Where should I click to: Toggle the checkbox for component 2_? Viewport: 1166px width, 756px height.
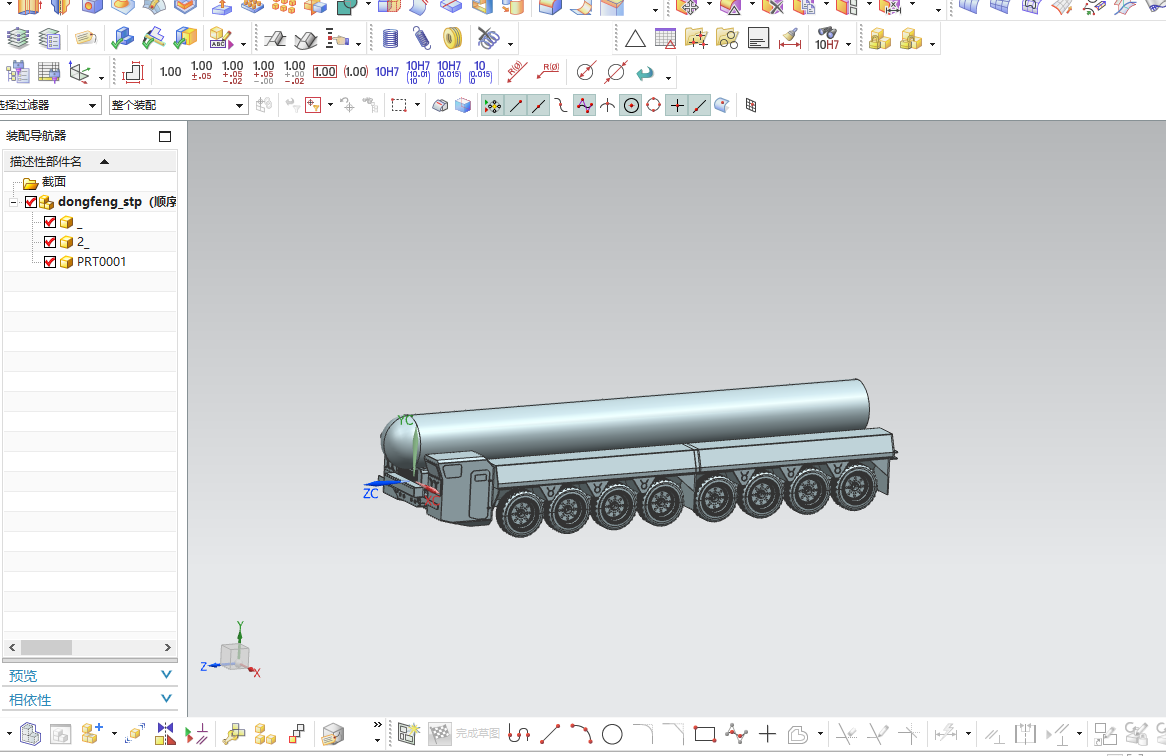[50, 242]
